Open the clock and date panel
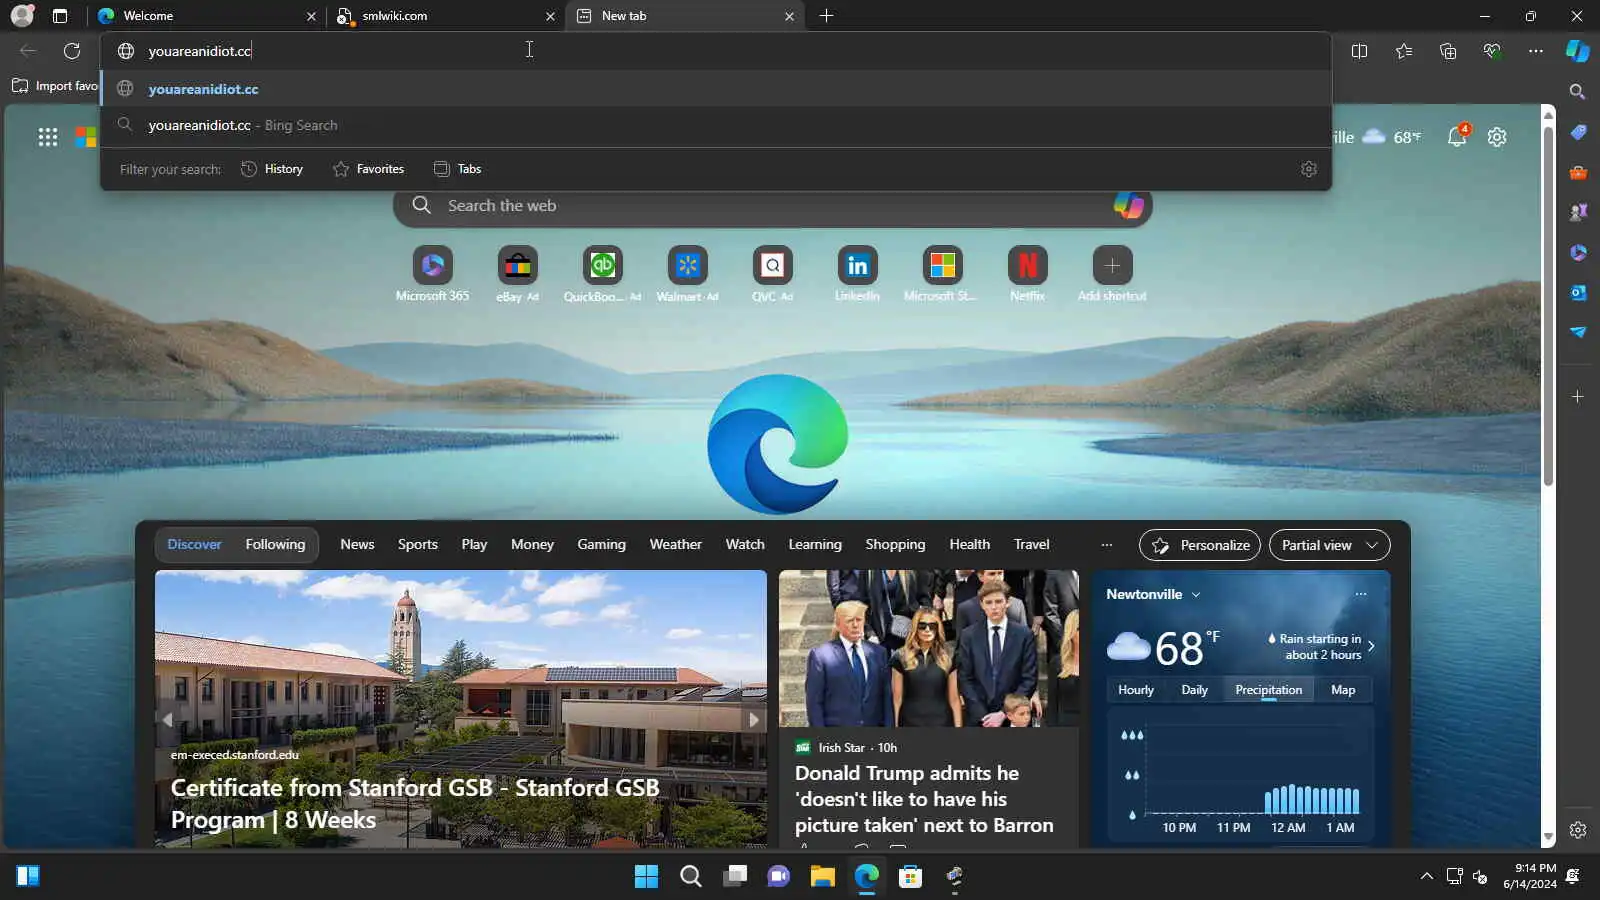The image size is (1600, 900). pos(1530,876)
